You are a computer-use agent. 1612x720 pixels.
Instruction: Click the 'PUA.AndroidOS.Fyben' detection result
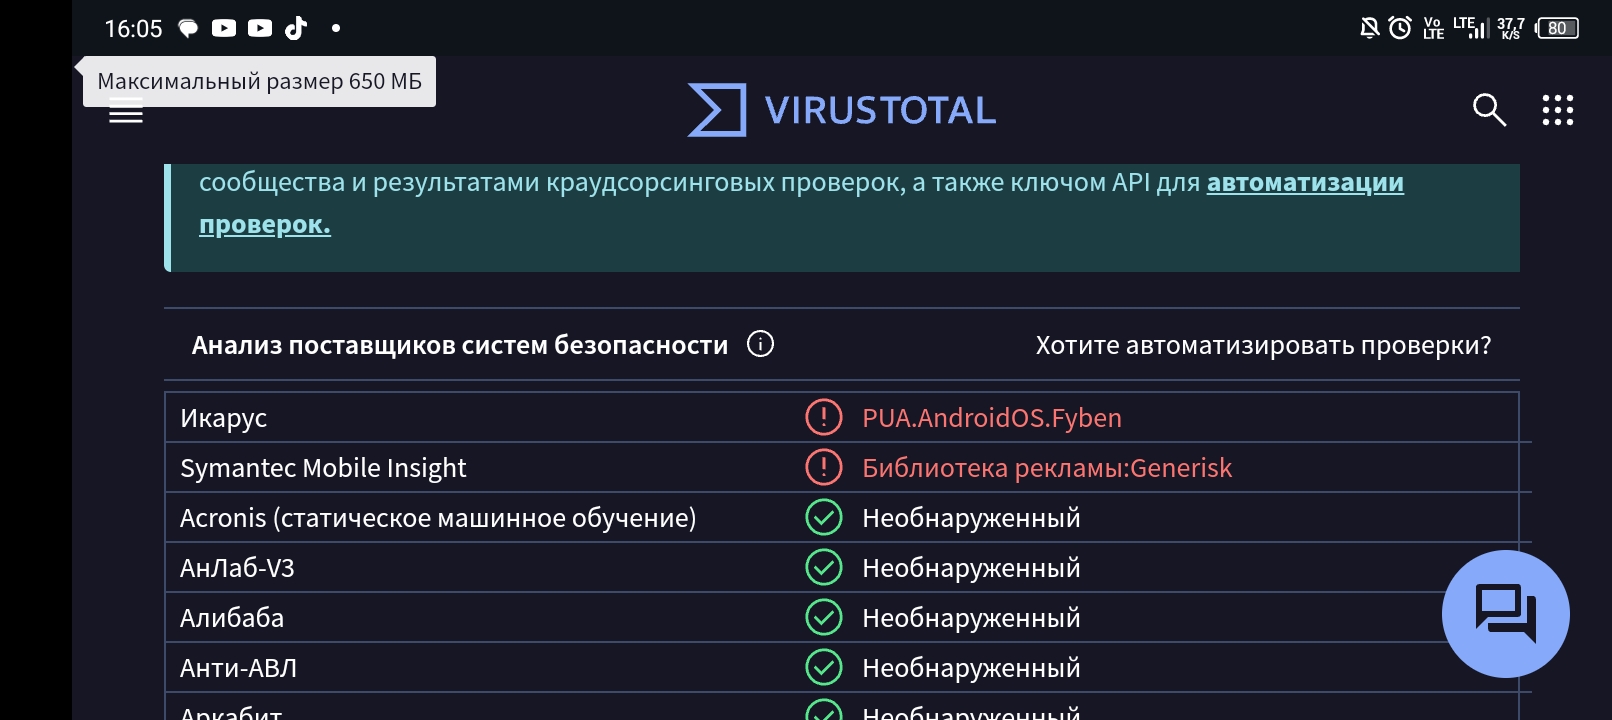click(x=992, y=418)
